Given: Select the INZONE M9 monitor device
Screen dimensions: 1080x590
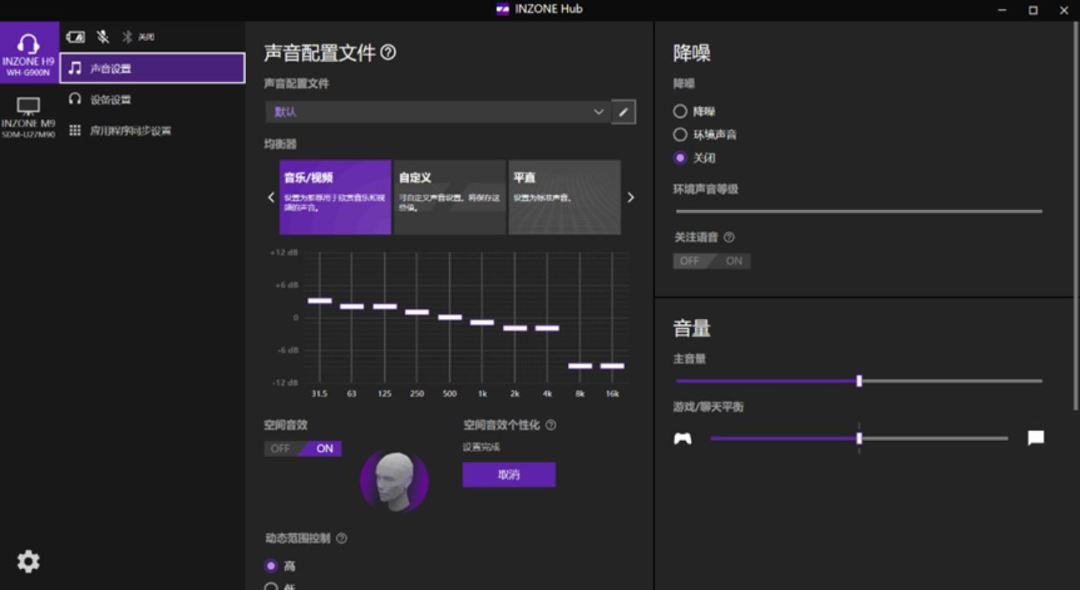Looking at the screenshot, I should (x=29, y=117).
